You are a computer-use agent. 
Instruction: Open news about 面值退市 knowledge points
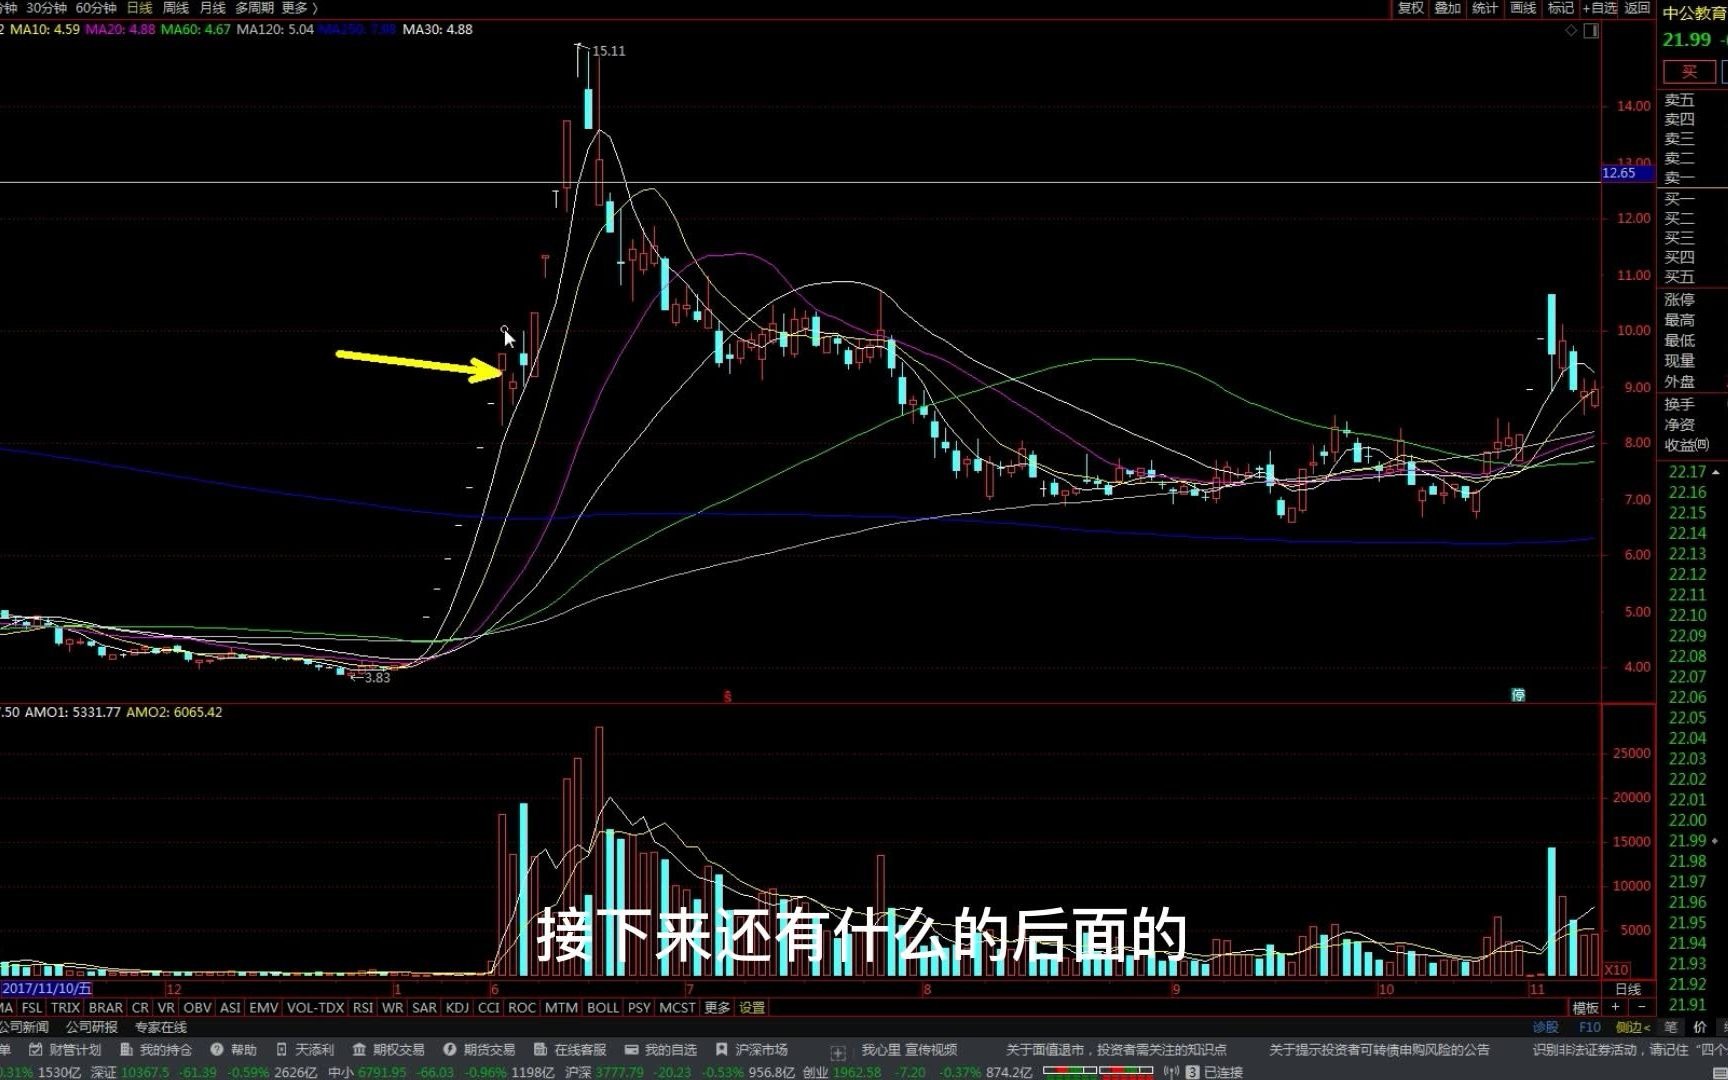pyautogui.click(x=1116, y=1049)
